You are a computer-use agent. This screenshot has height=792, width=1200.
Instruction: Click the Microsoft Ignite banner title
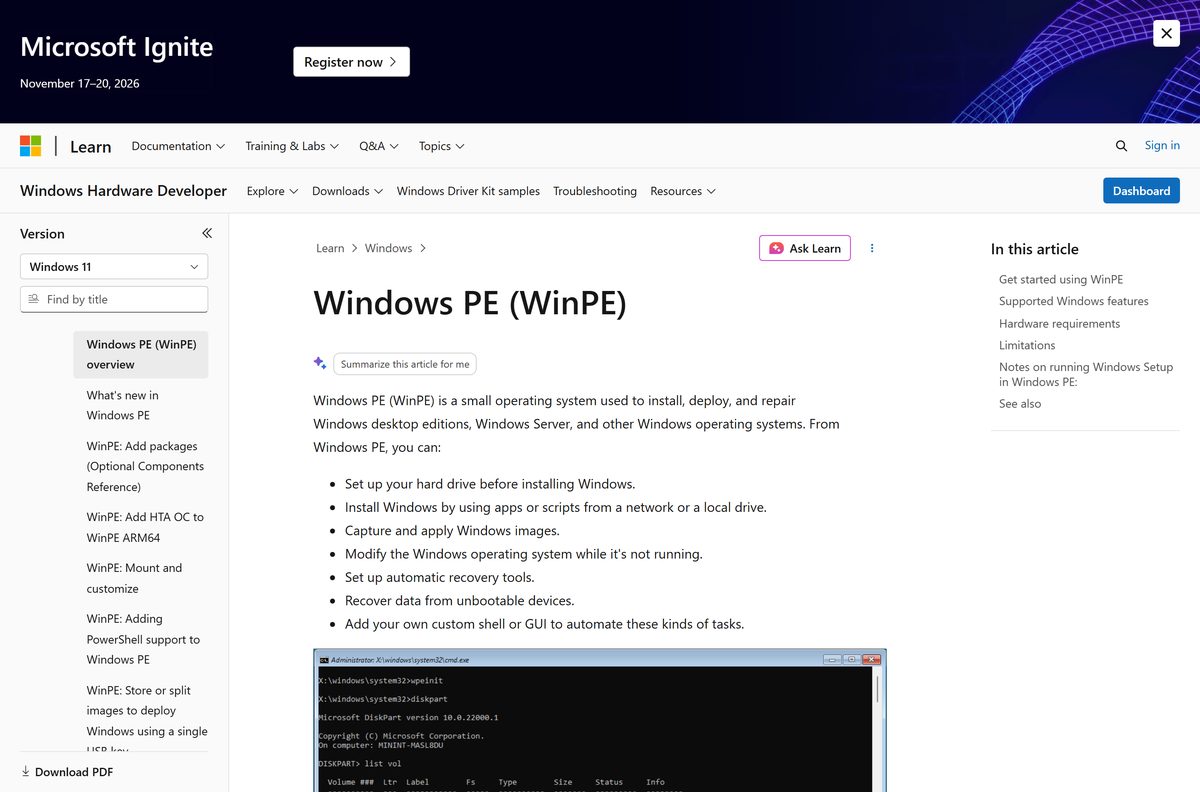[117, 47]
